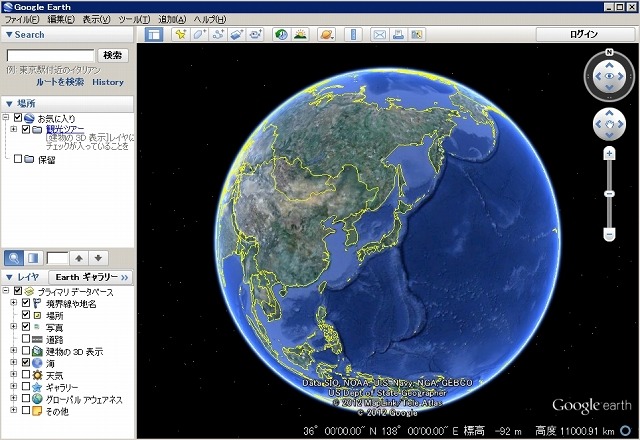Viewport: 640px width, 440px height.
Task: Move up with the hand joystick arrow
Action: tap(609, 113)
